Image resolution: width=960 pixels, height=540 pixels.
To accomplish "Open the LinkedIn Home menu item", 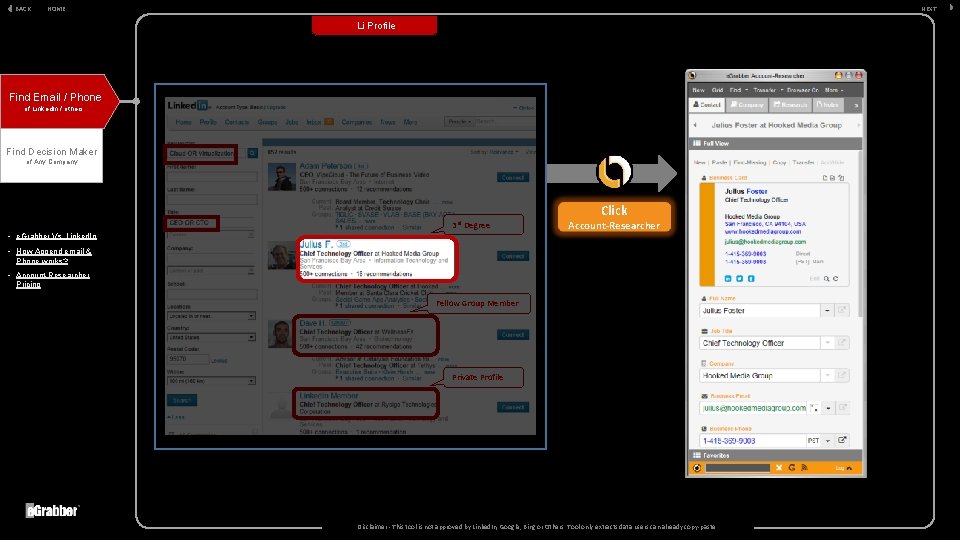I will point(183,122).
